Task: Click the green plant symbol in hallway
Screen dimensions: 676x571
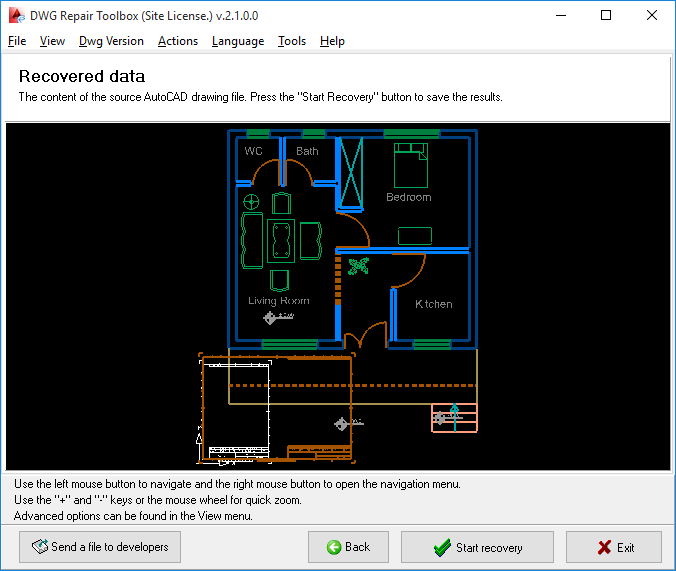Action: (x=359, y=267)
